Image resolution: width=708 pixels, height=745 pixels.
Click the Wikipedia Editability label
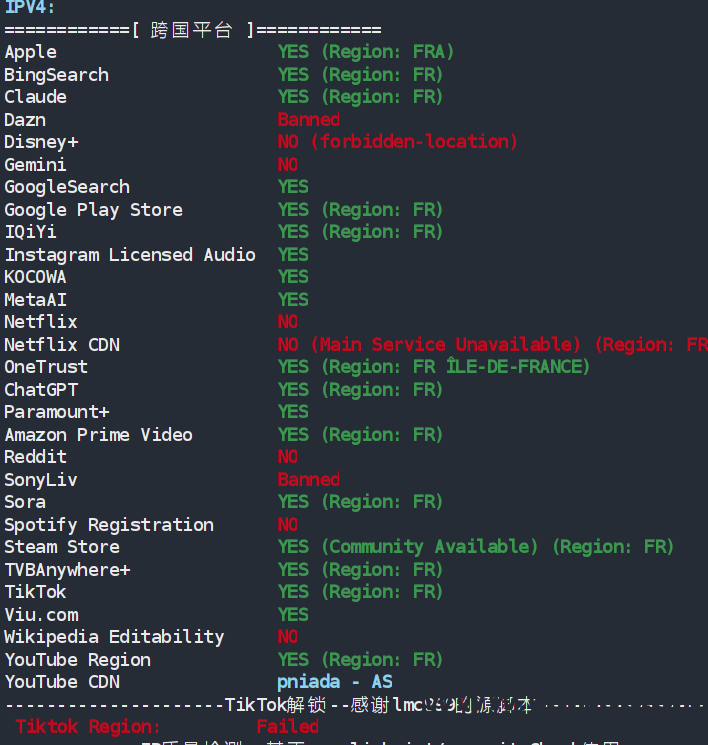[114, 637]
